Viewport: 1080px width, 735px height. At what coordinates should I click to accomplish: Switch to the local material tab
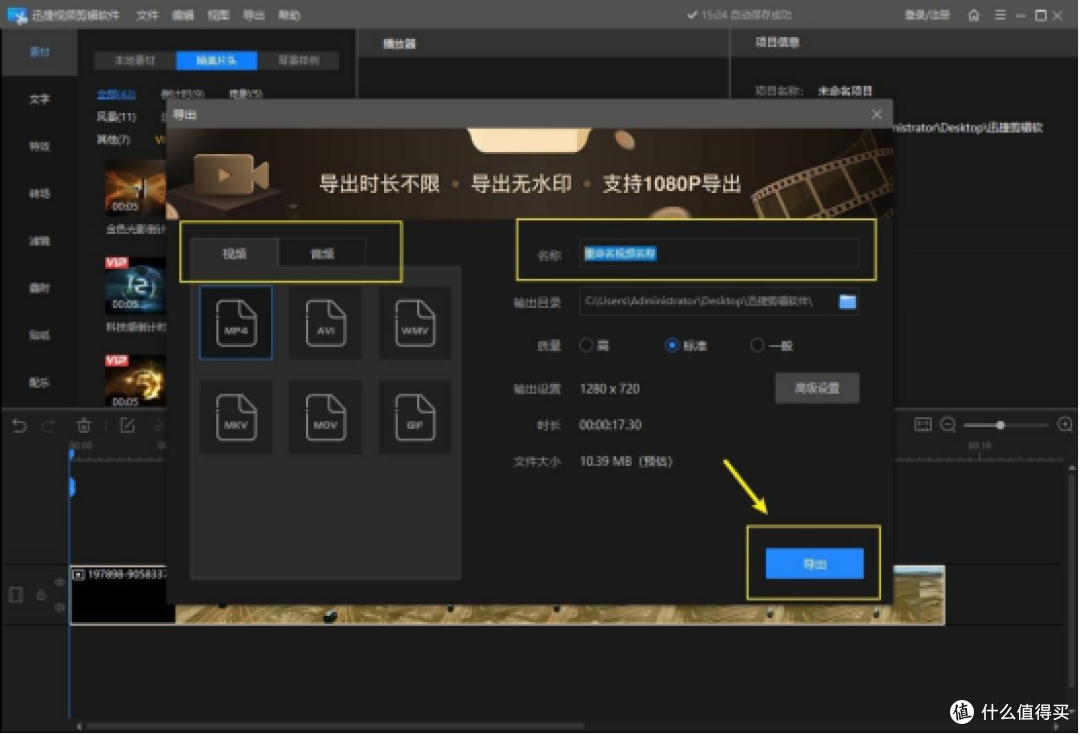pos(135,61)
